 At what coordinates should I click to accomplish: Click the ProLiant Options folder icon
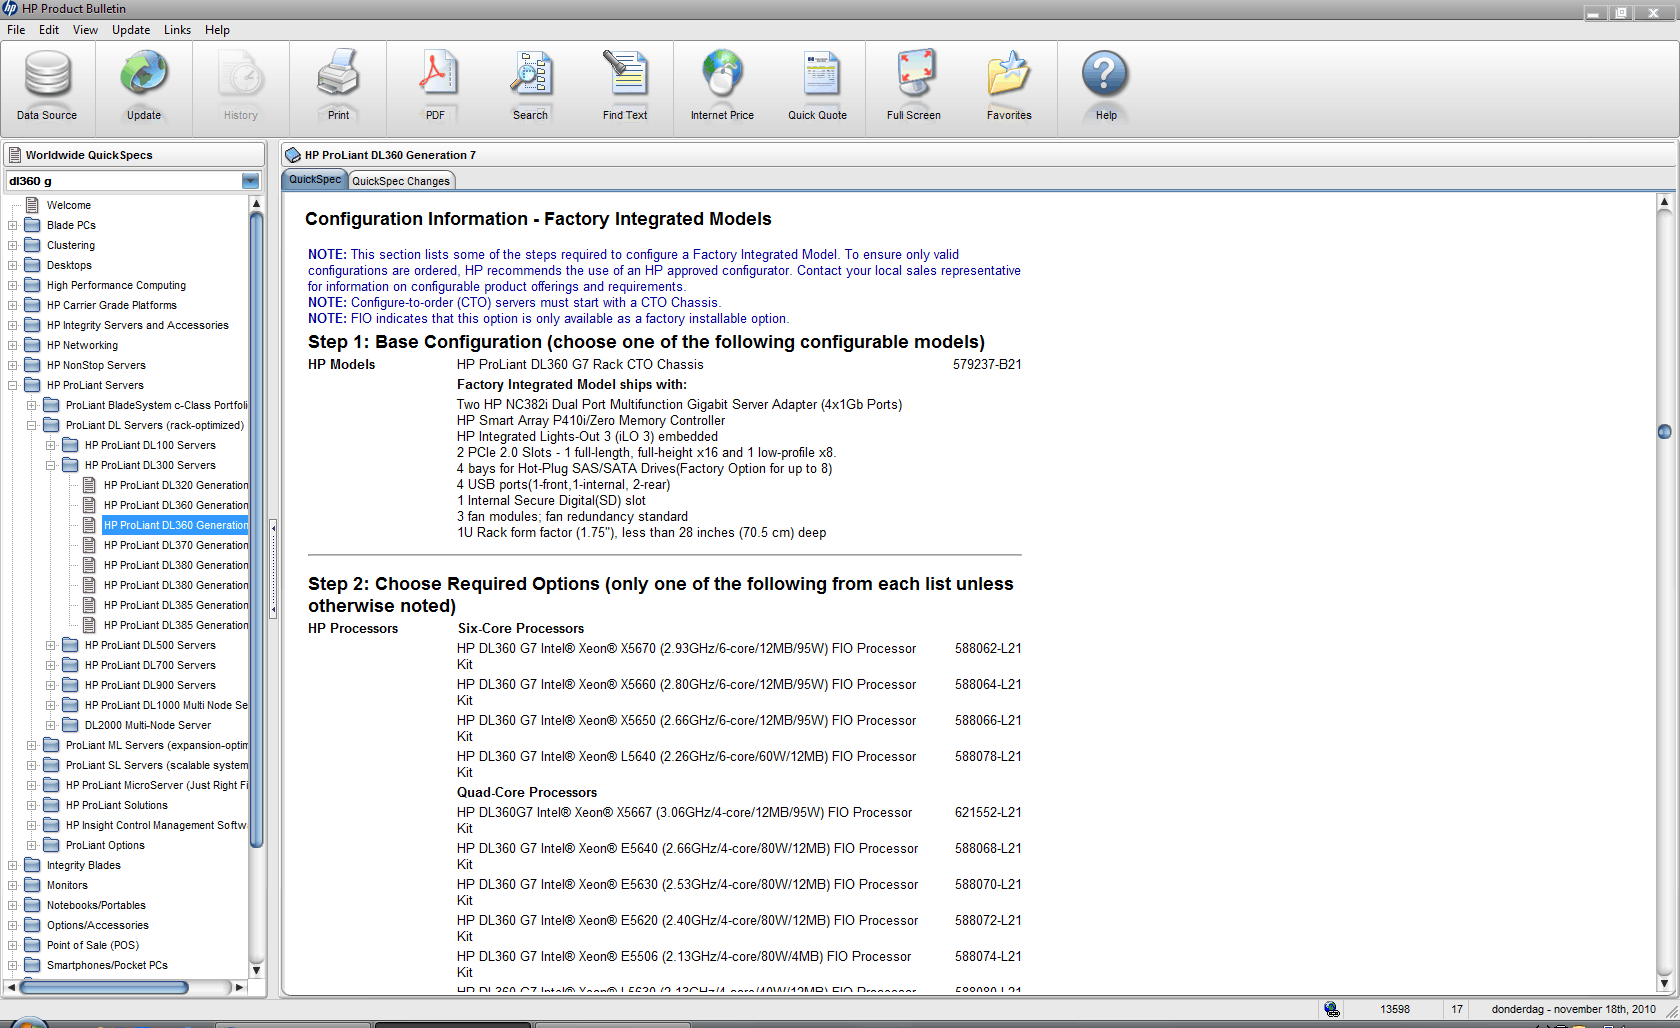pos(52,845)
